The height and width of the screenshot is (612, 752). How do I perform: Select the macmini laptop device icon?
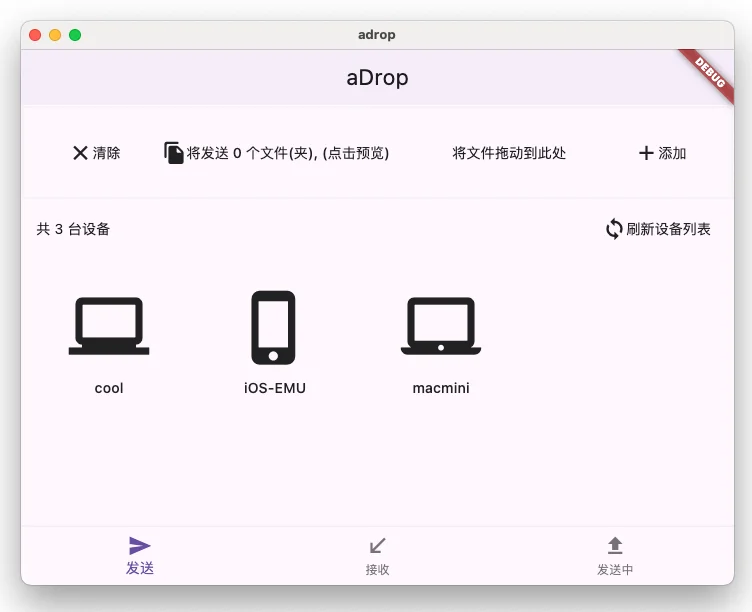click(441, 327)
